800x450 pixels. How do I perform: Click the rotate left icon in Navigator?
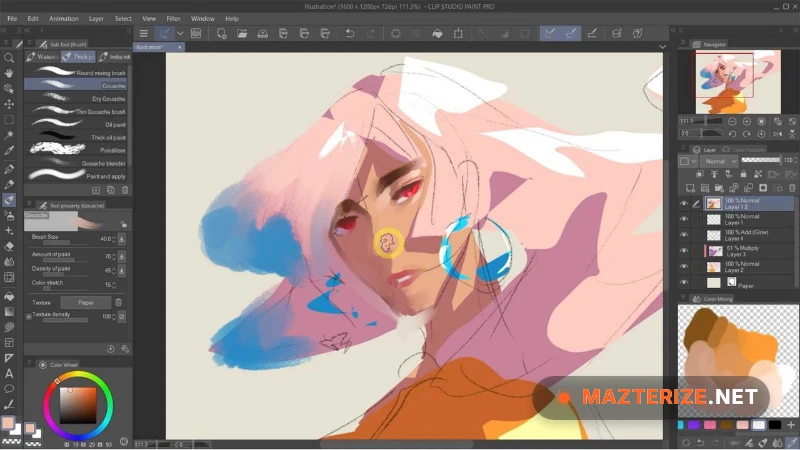click(x=732, y=134)
